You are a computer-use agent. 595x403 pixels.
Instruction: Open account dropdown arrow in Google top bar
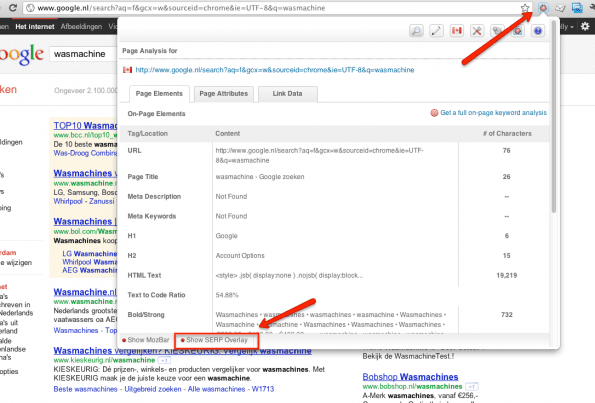point(571,27)
